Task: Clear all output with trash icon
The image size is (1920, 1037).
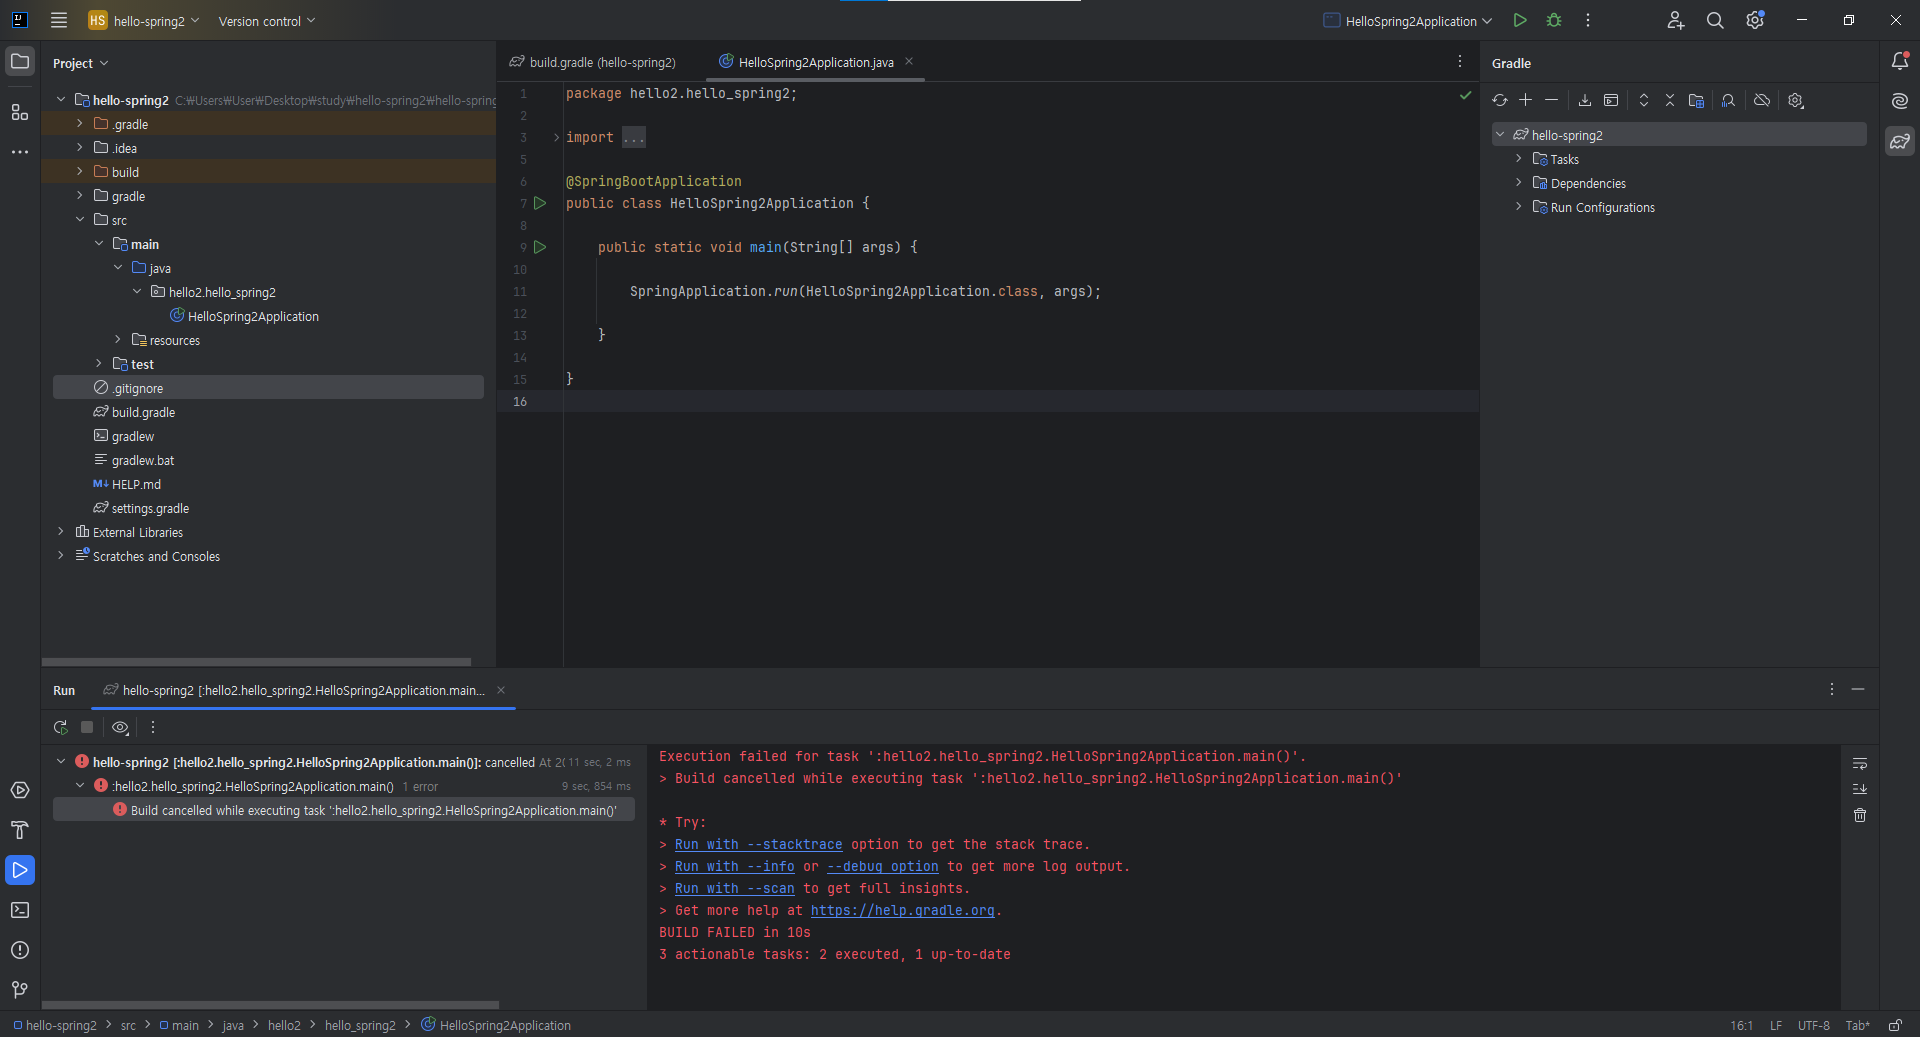Action: click(x=1860, y=815)
